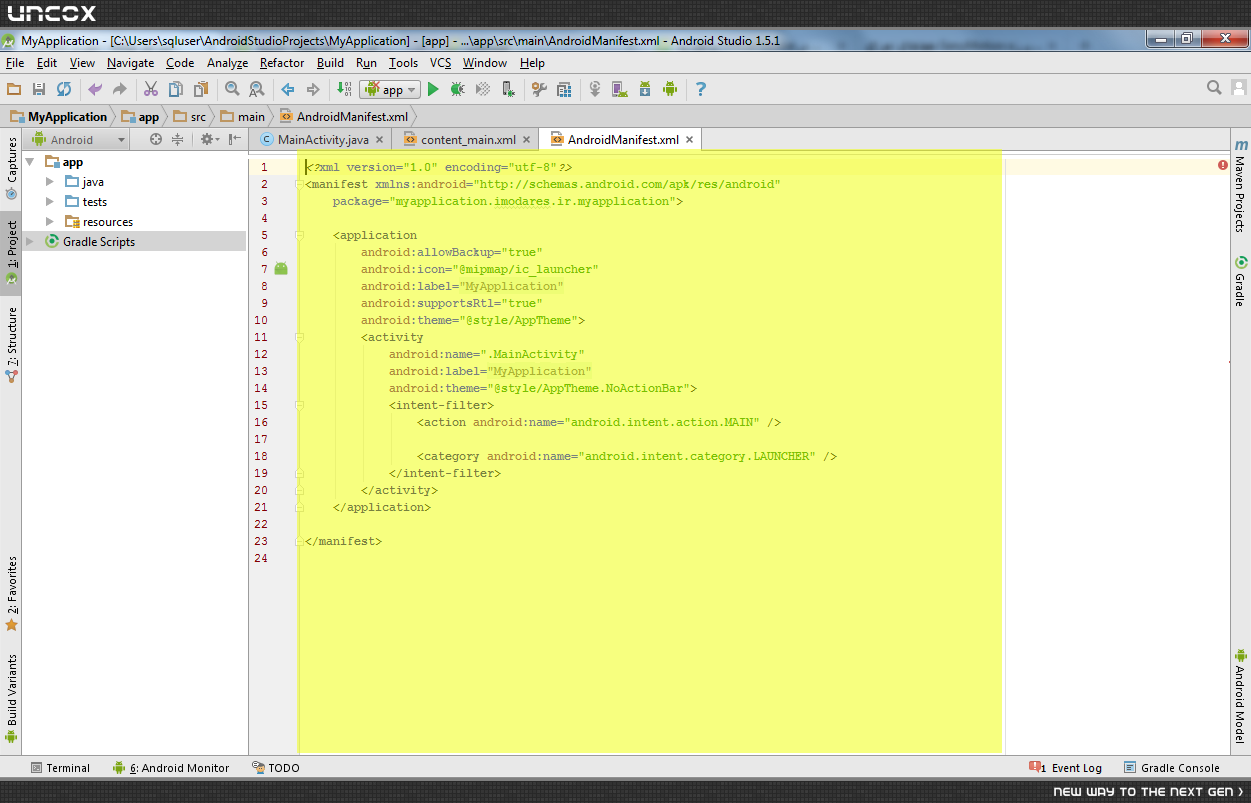Click Sync Project with Gradle Files icon
Viewport: 1251px width, 803px height.
[595, 89]
